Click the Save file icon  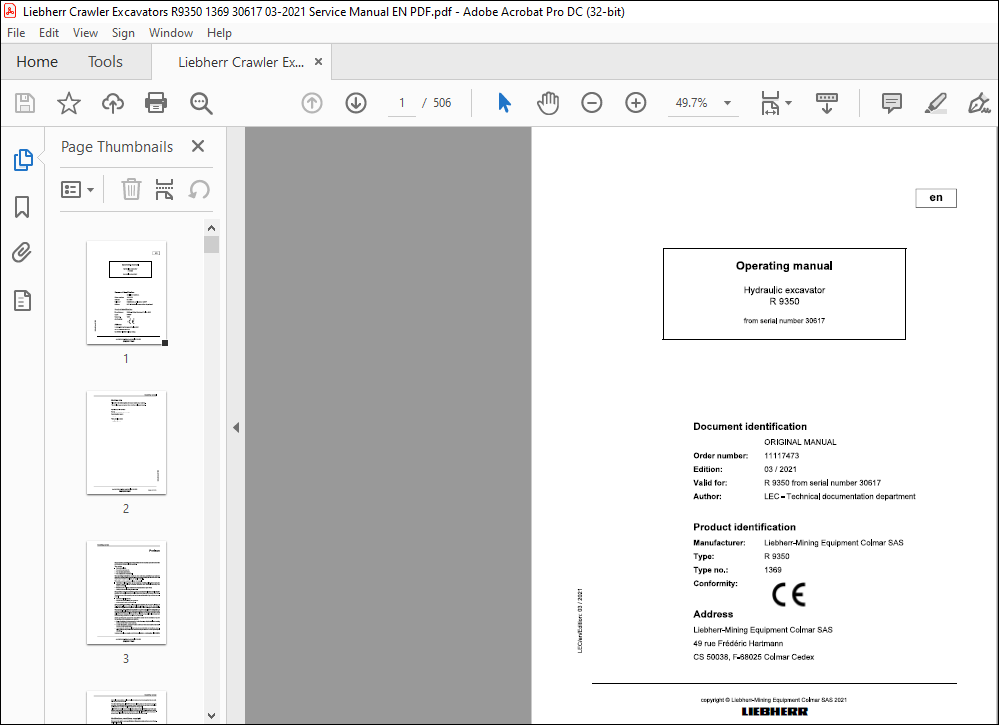25,103
